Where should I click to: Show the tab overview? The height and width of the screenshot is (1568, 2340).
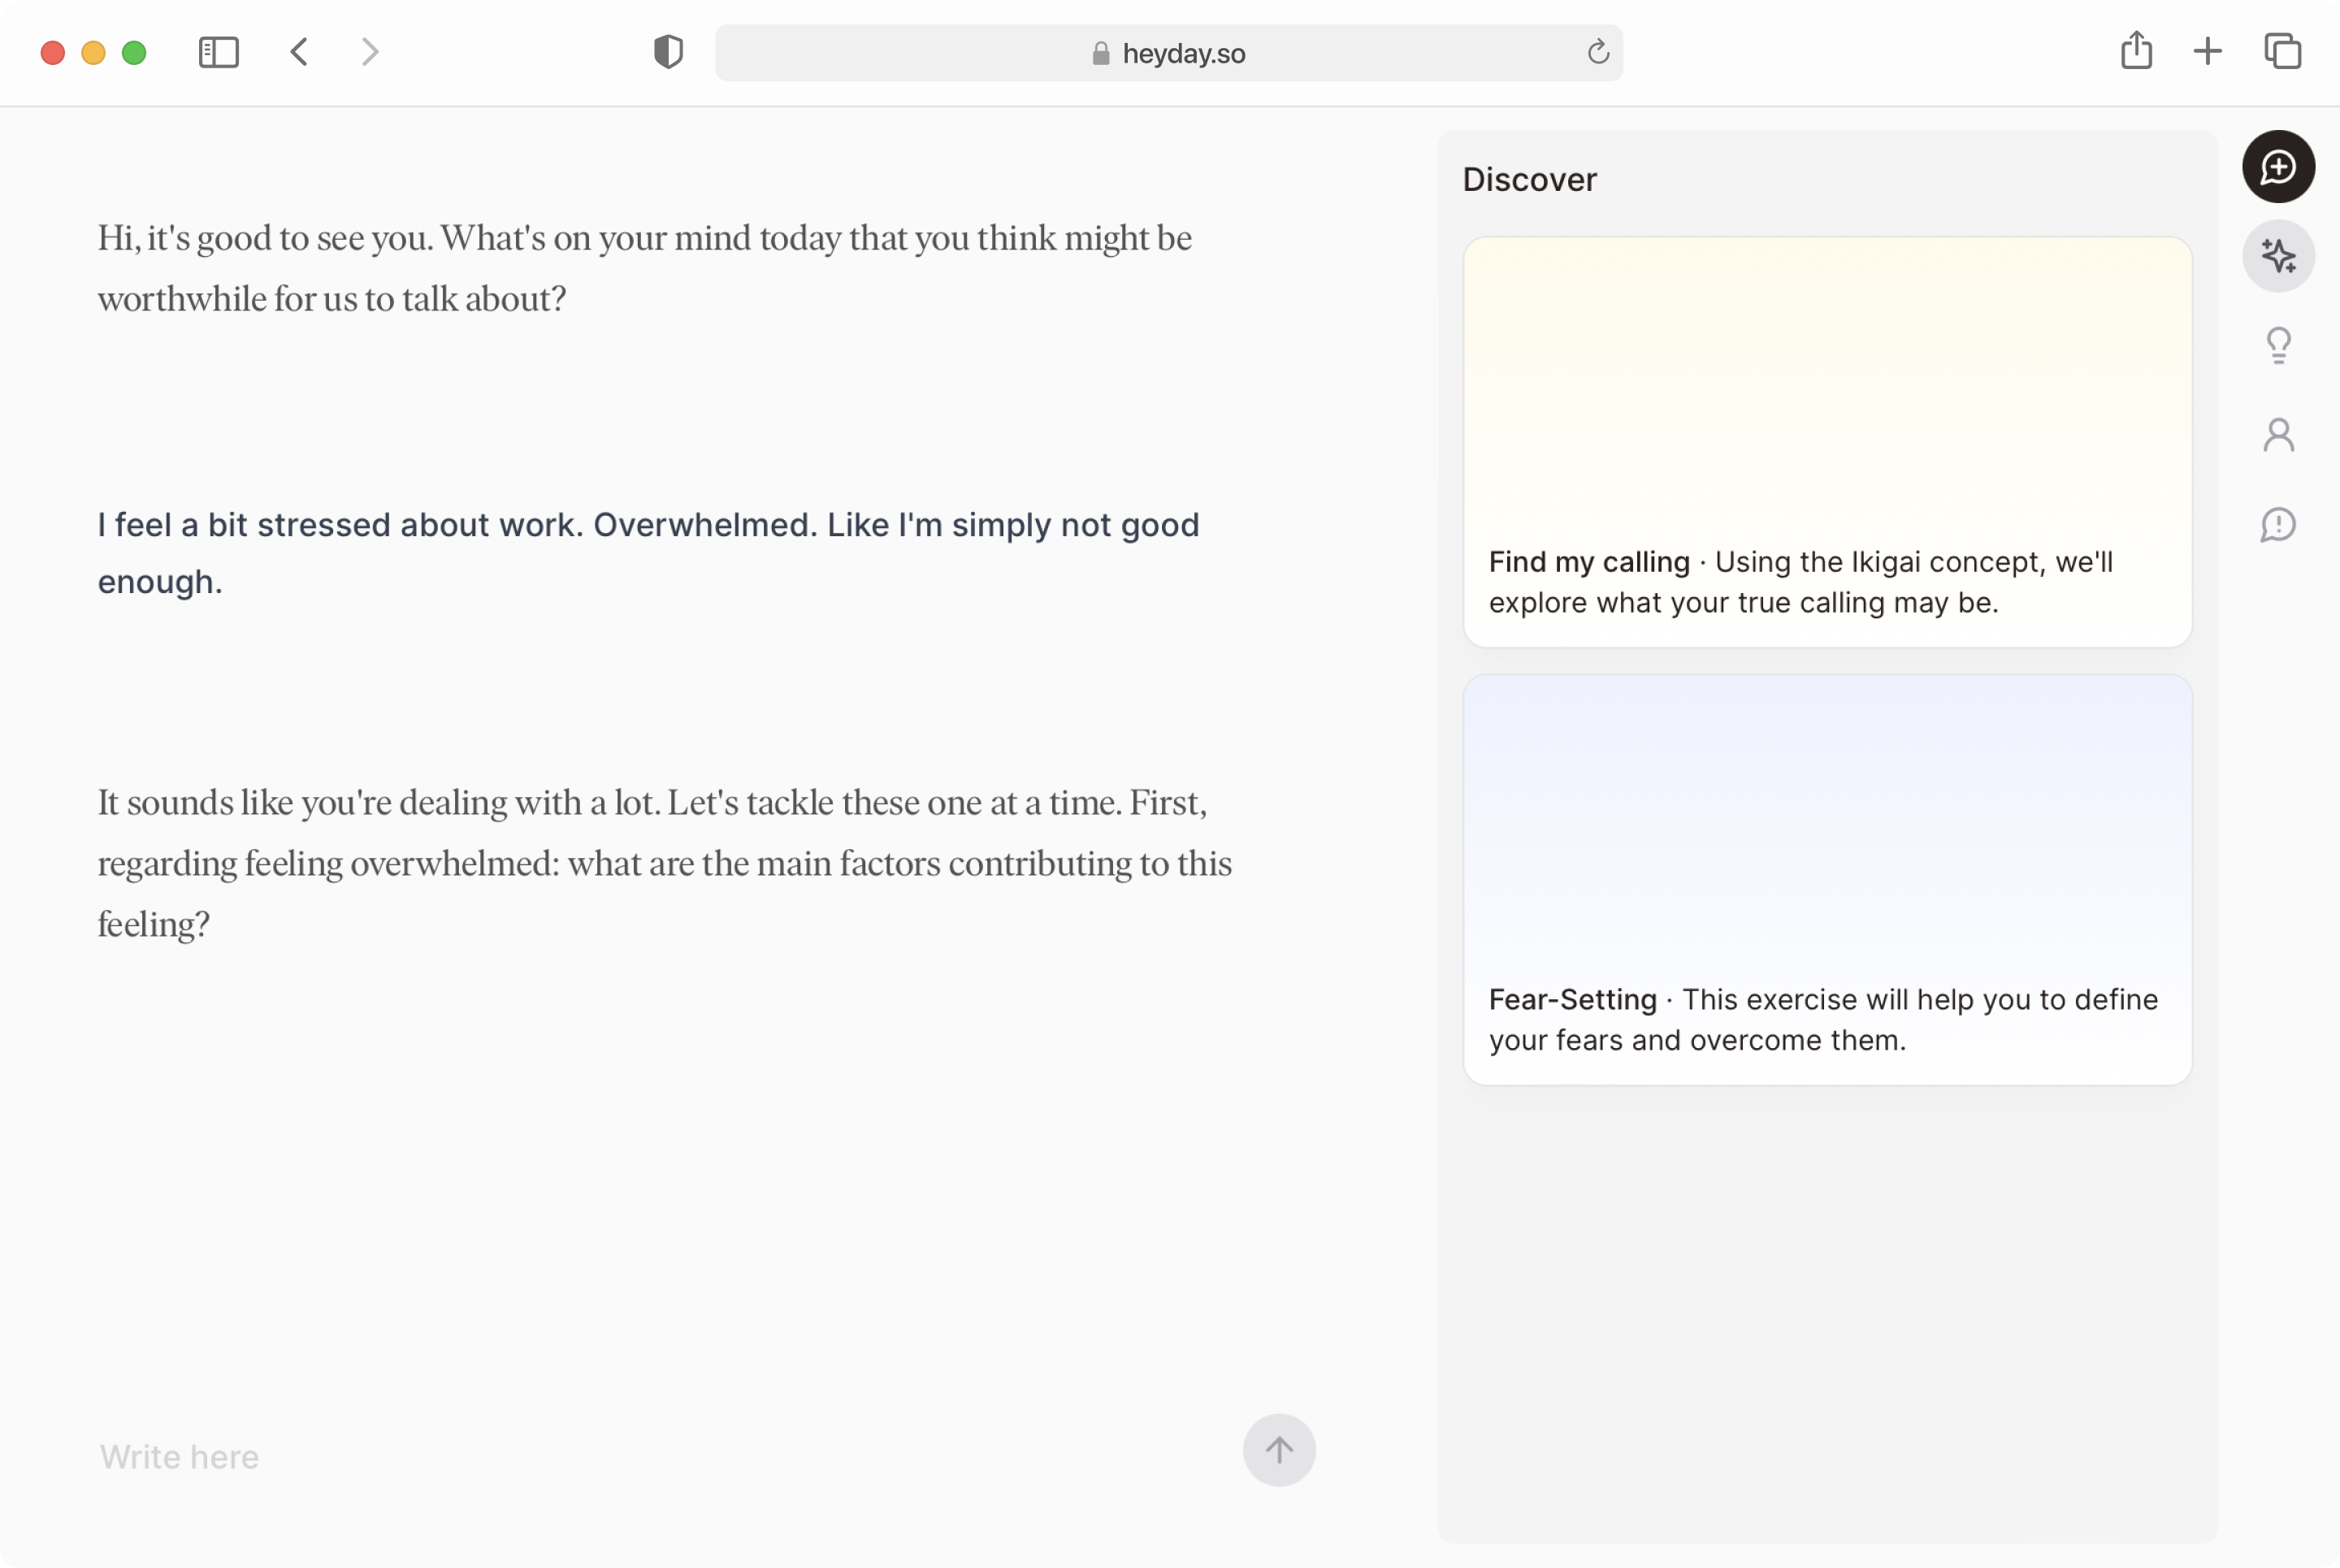pyautogui.click(x=2283, y=51)
